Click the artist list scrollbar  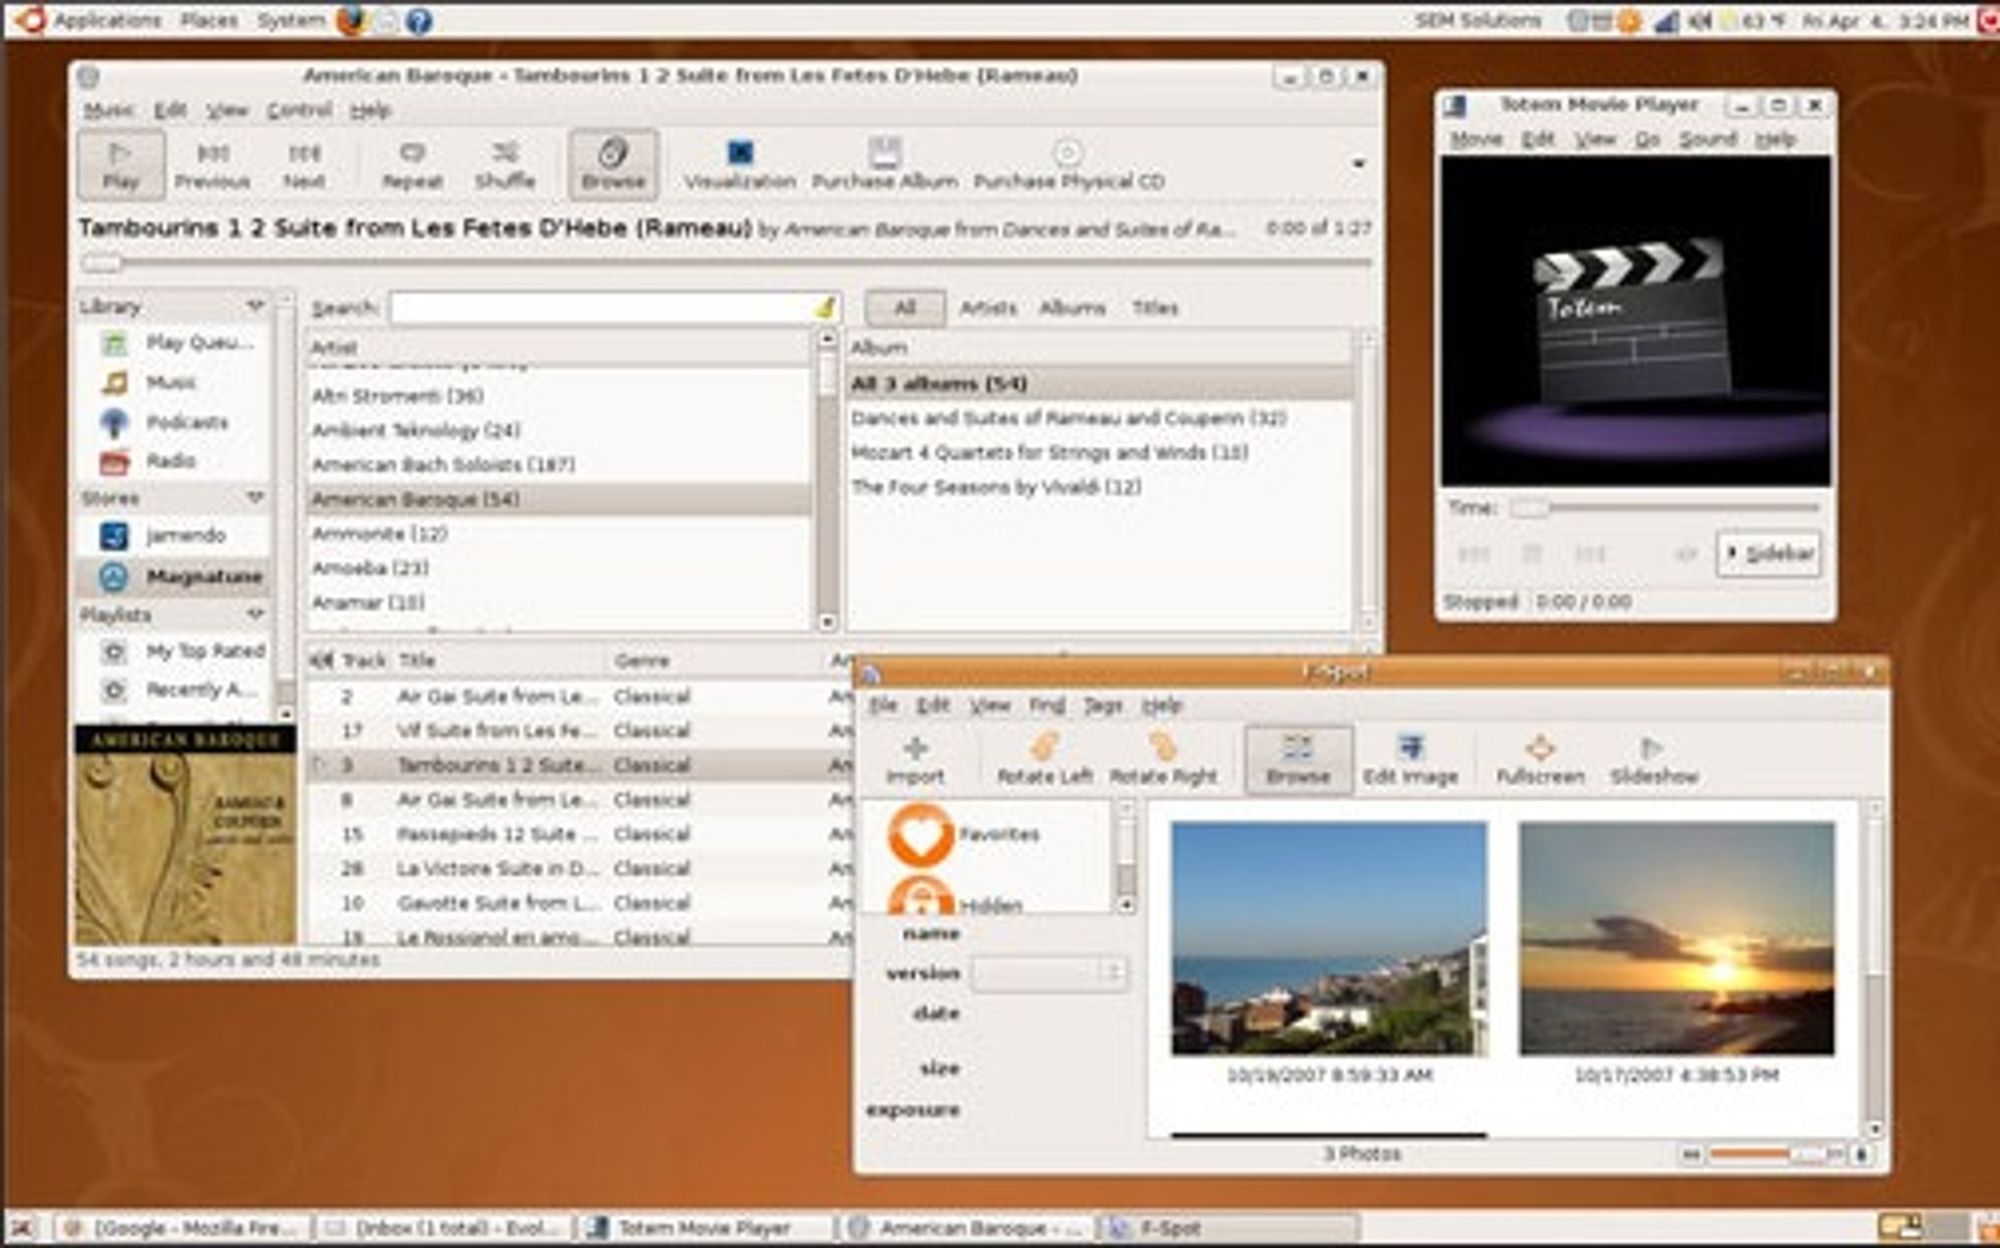(x=827, y=480)
